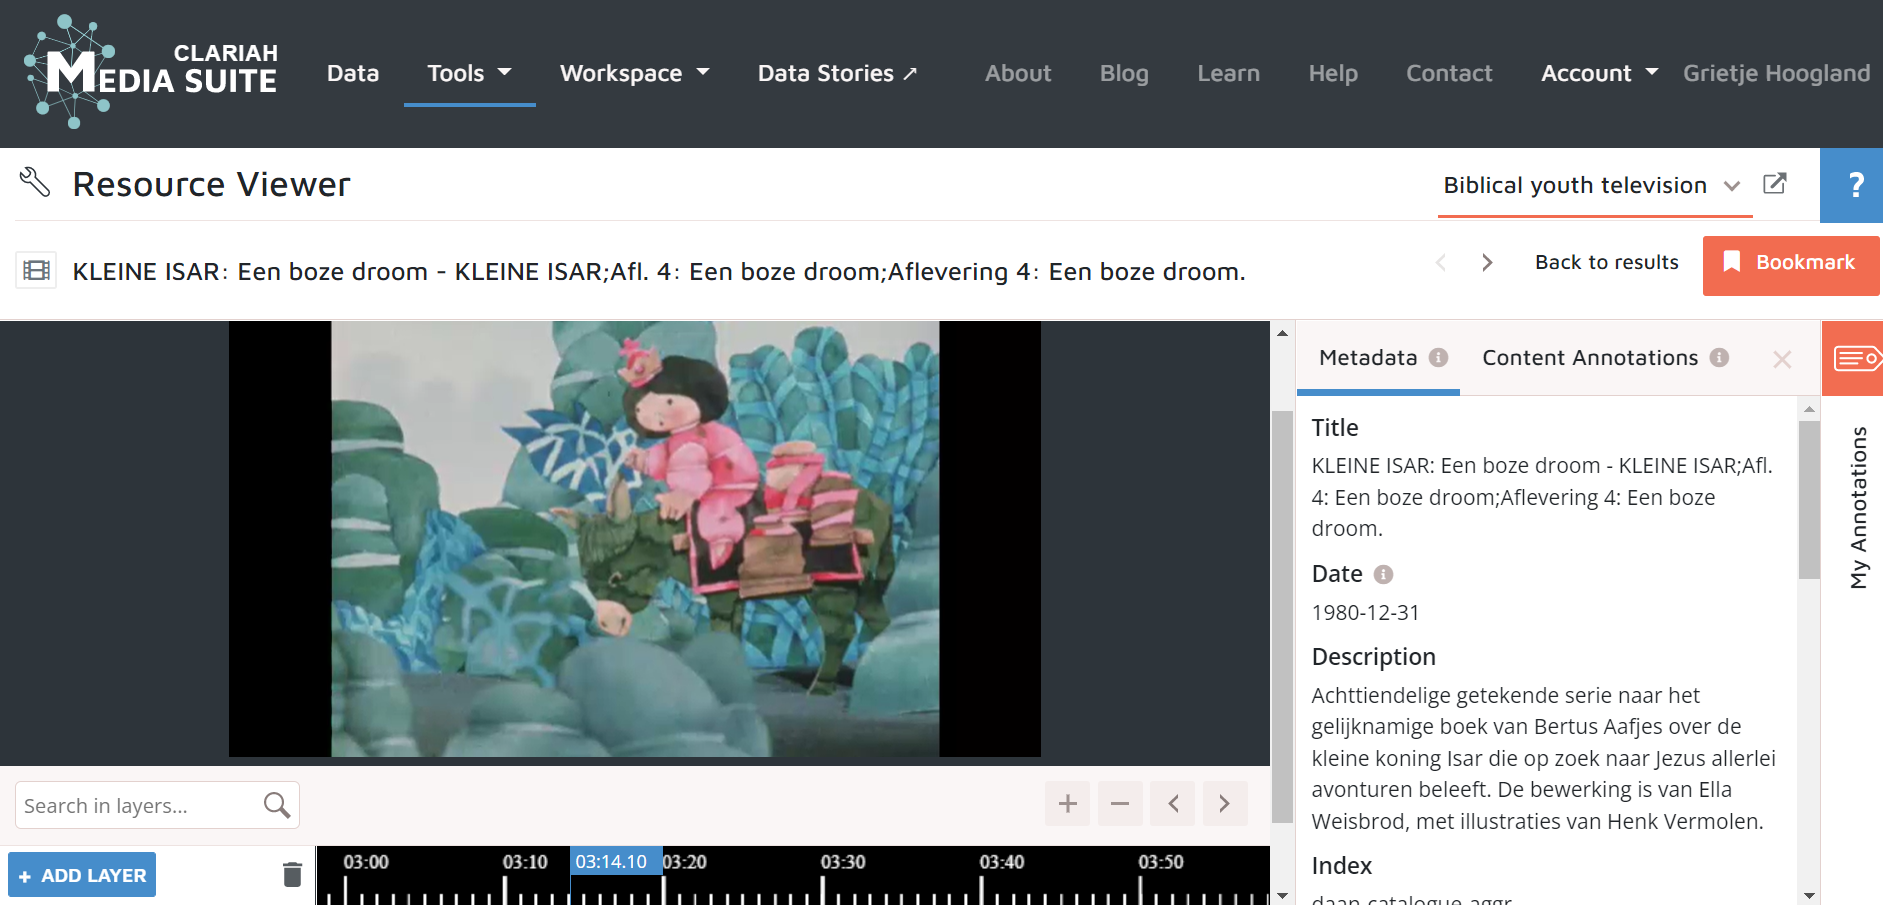The image size is (1883, 905).
Task: Click the blue help question mark icon
Action: click(x=1854, y=185)
